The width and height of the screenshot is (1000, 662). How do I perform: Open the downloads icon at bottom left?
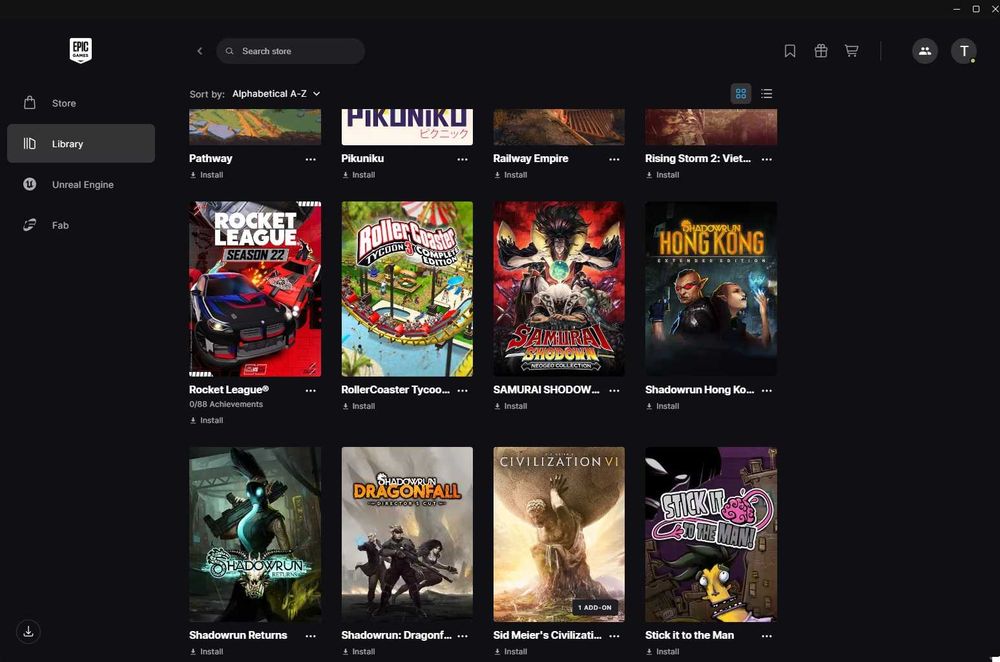point(28,631)
